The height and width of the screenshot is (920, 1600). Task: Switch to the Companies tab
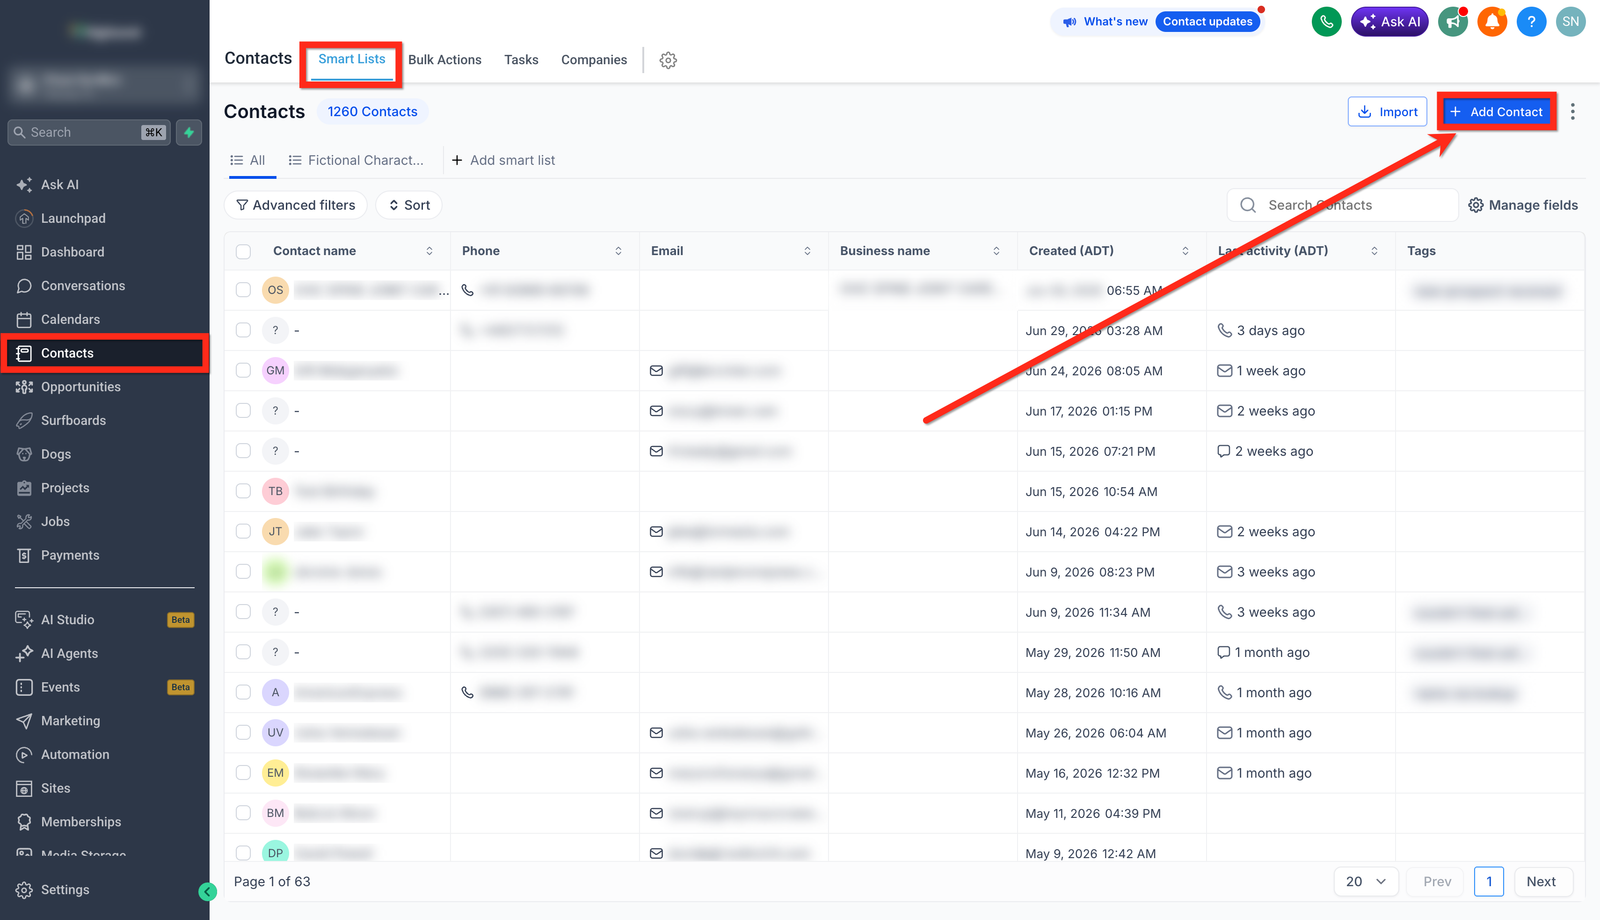[594, 60]
